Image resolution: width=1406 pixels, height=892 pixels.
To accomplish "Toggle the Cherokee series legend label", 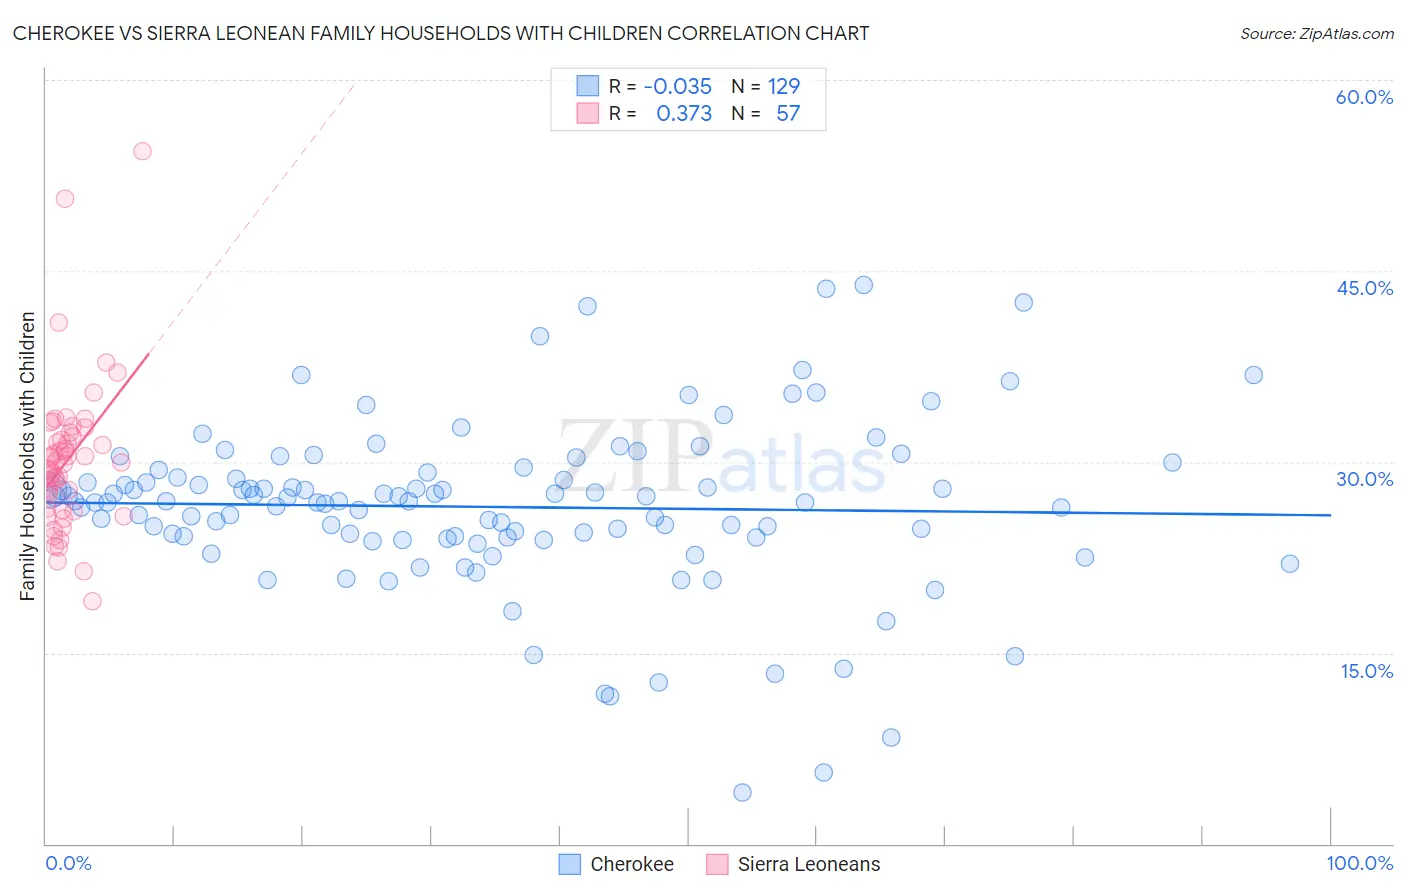I will 632,864.
